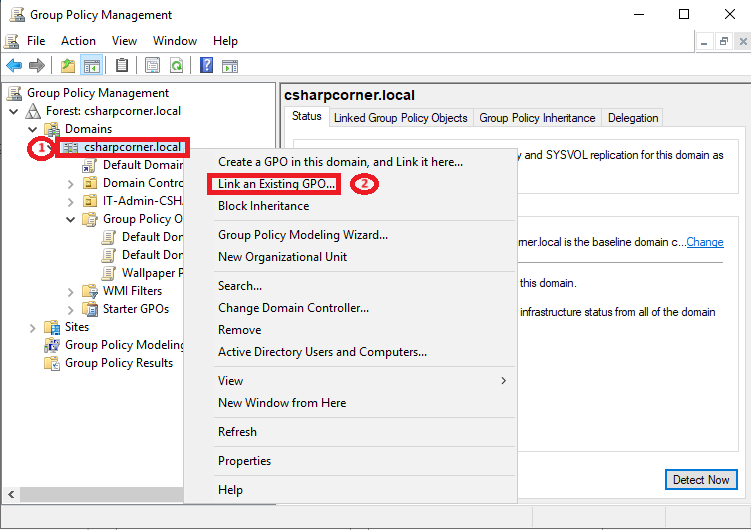This screenshot has width=751, height=530.
Task: Select the csharpcorner.local domain node
Action: coord(132,147)
